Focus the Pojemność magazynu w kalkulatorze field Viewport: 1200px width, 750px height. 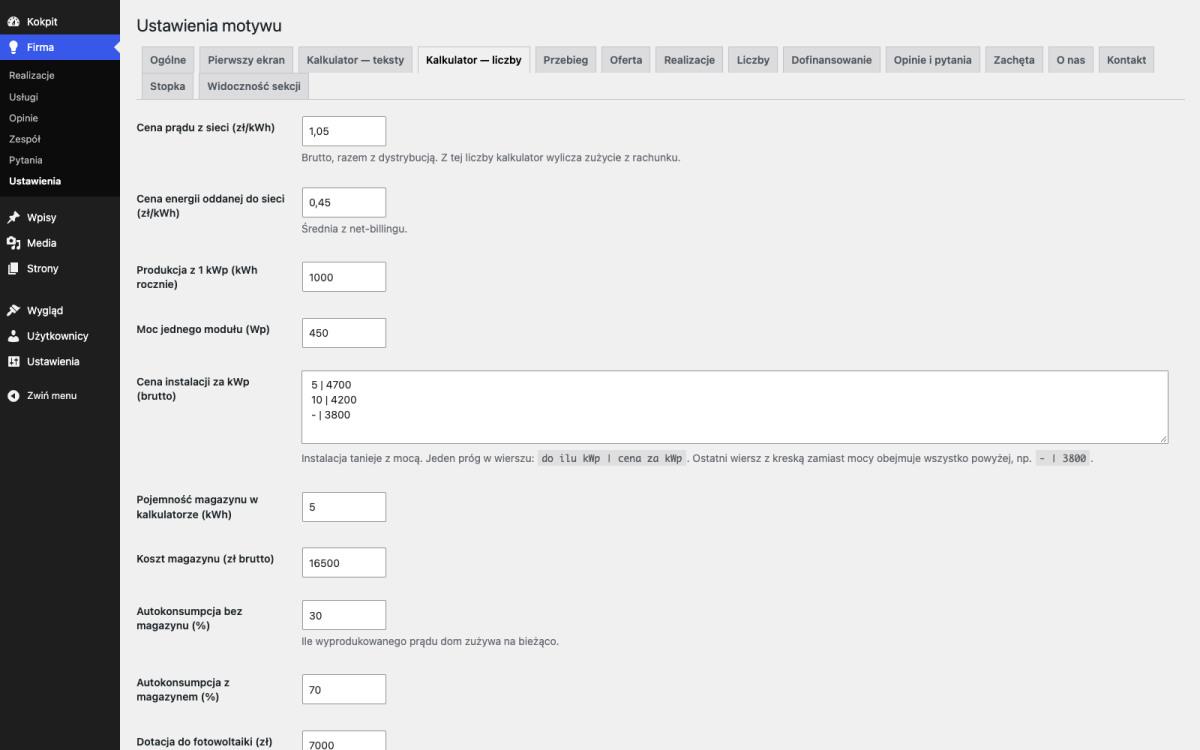344,507
